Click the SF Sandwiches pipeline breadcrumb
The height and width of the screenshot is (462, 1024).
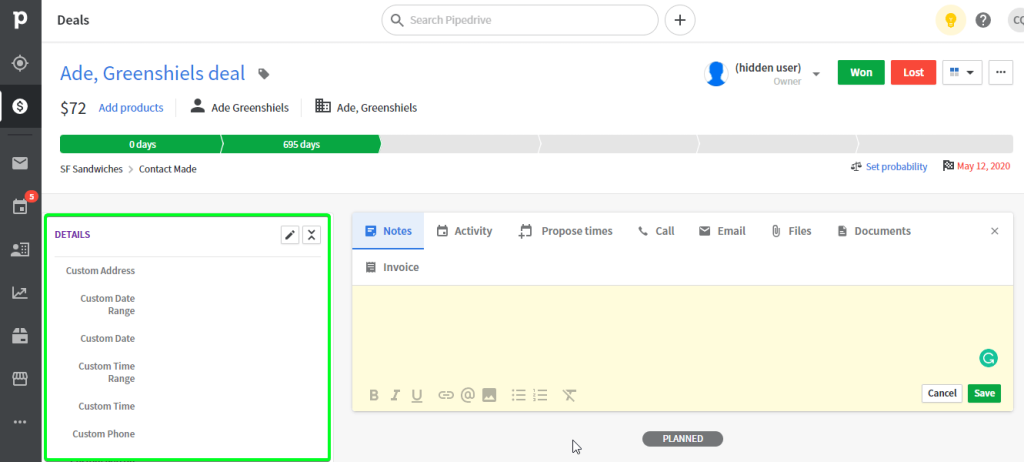click(91, 169)
